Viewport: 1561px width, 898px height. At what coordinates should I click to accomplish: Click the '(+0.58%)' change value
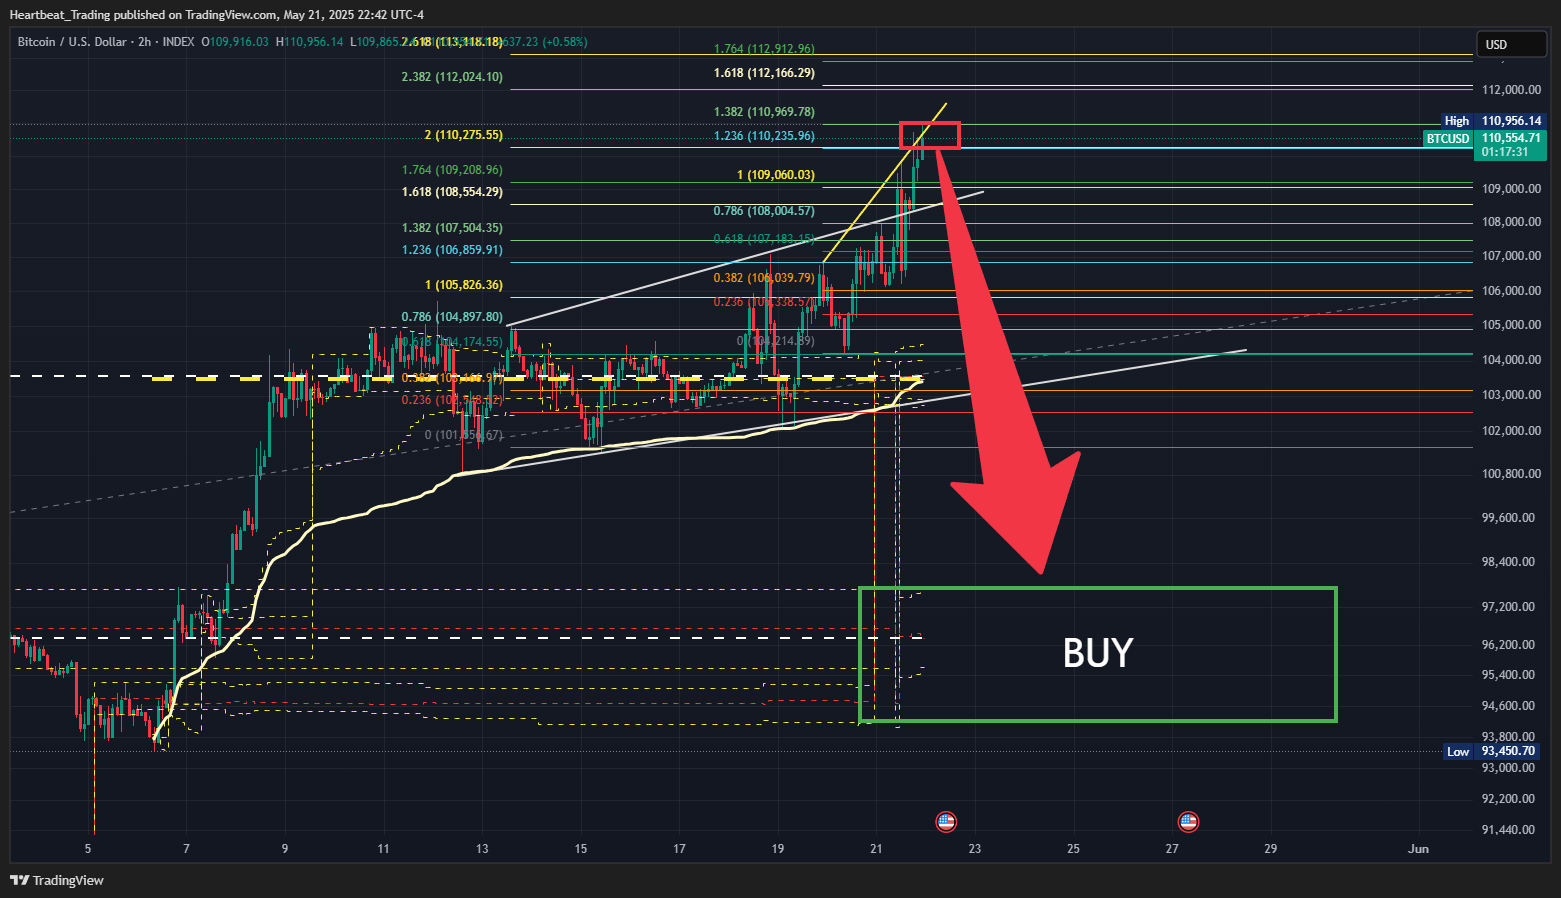click(x=565, y=42)
